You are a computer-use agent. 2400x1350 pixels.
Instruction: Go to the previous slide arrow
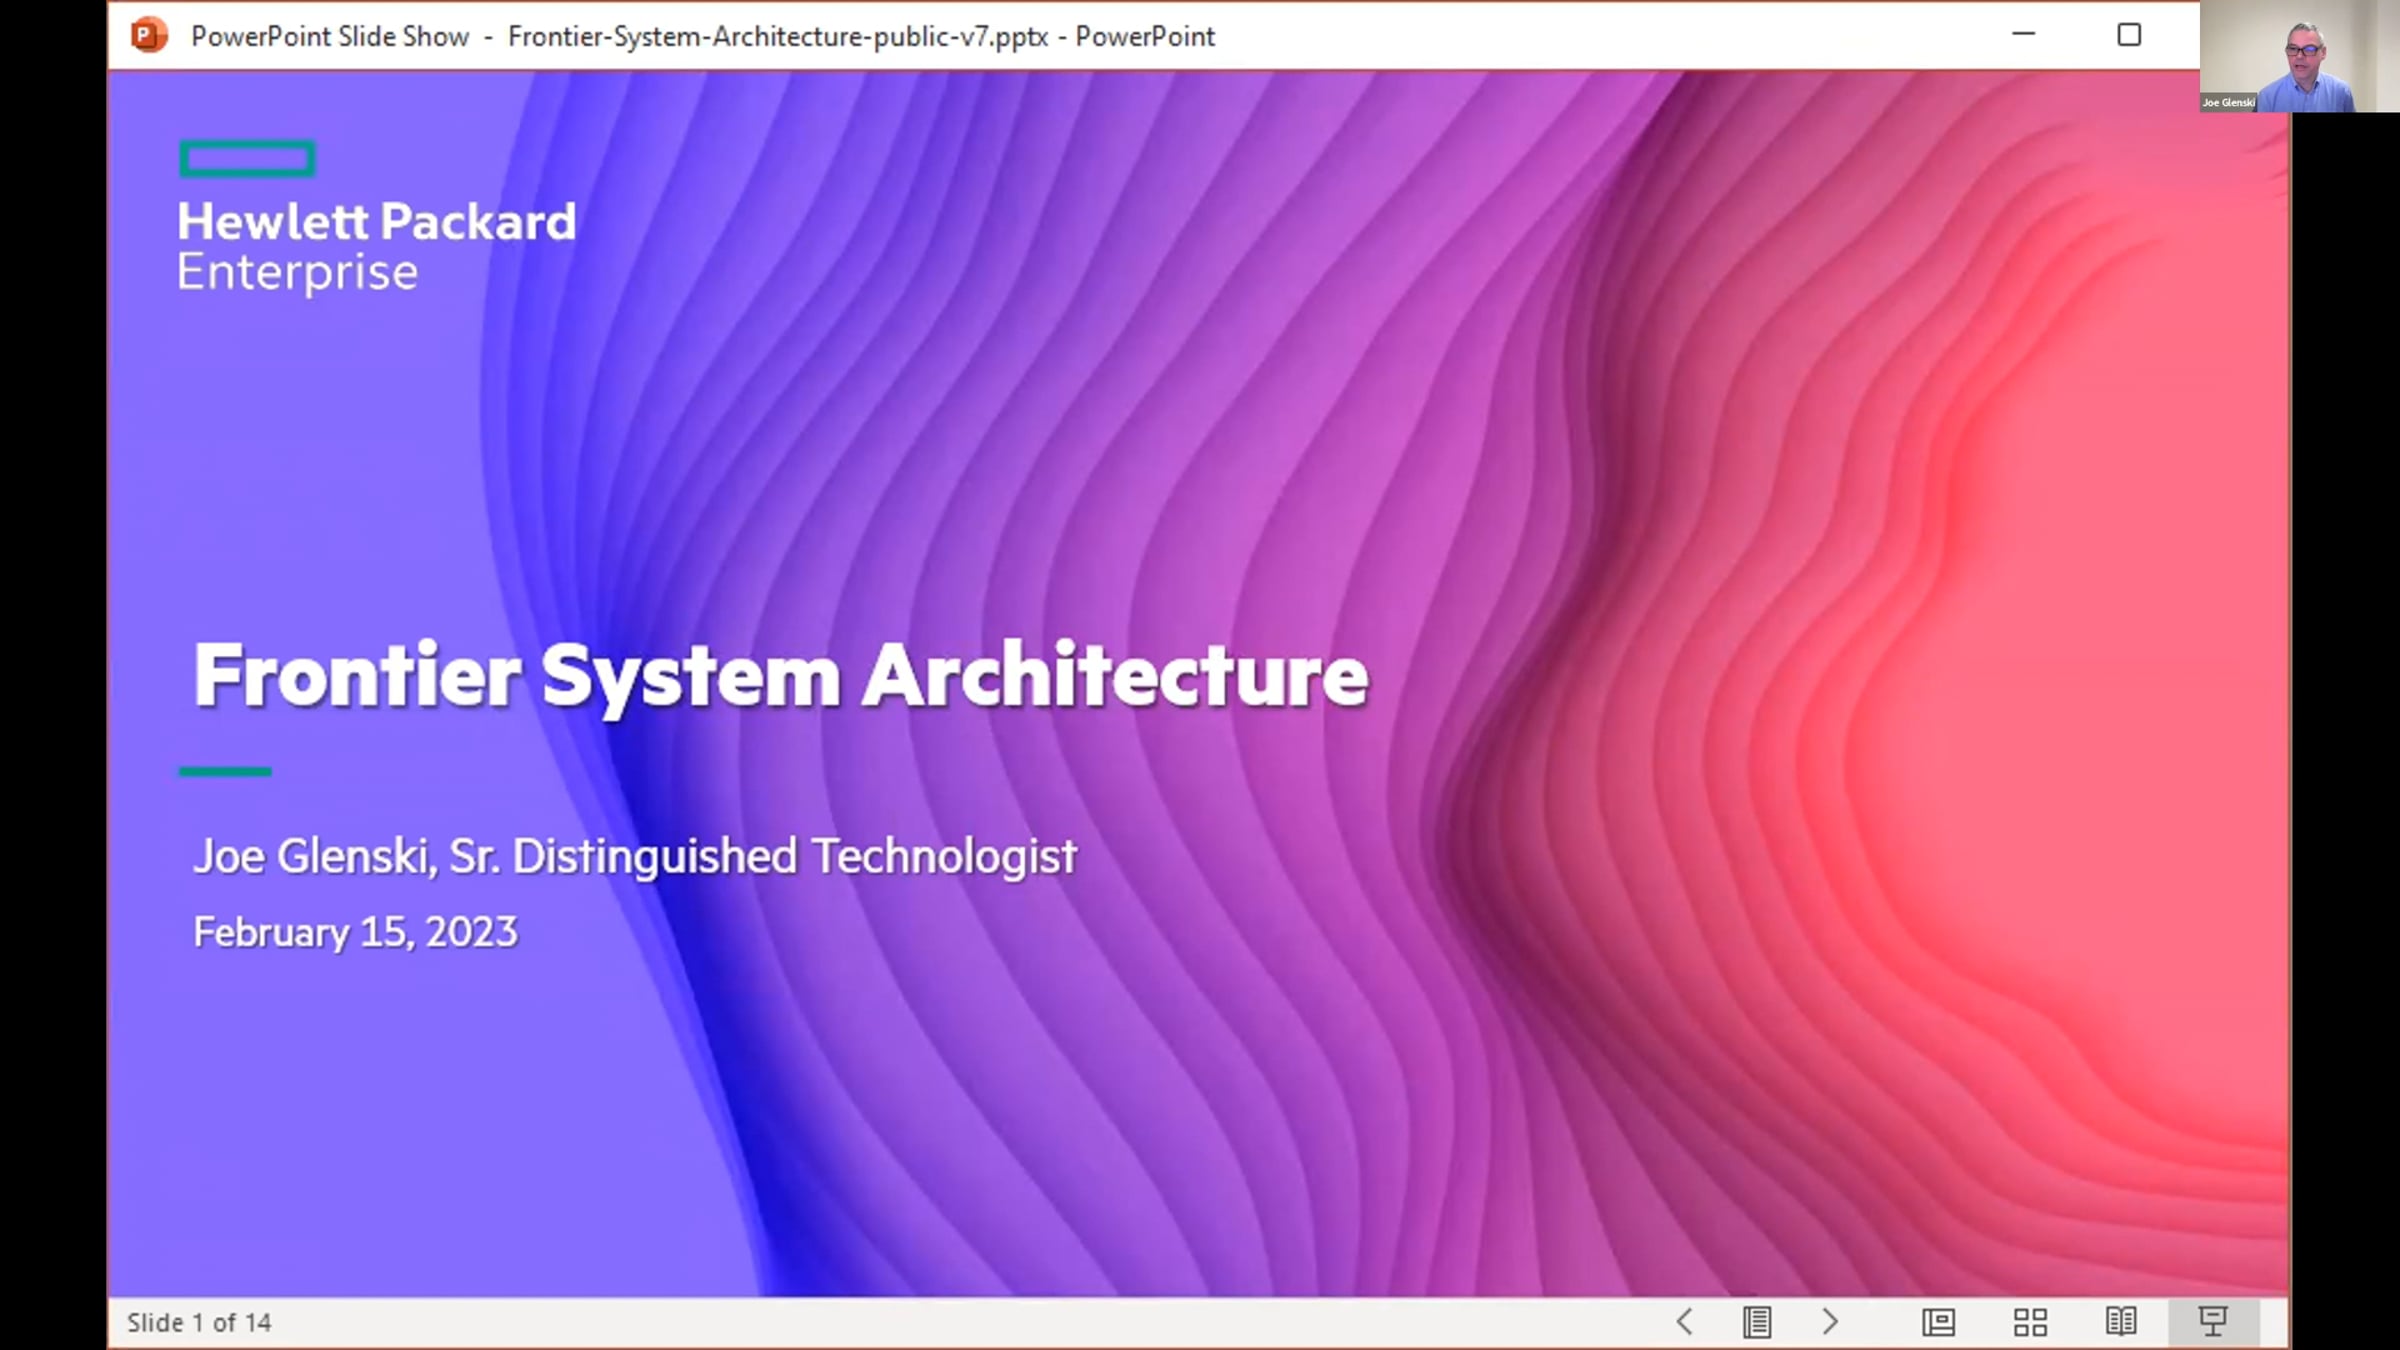pyautogui.click(x=1685, y=1322)
